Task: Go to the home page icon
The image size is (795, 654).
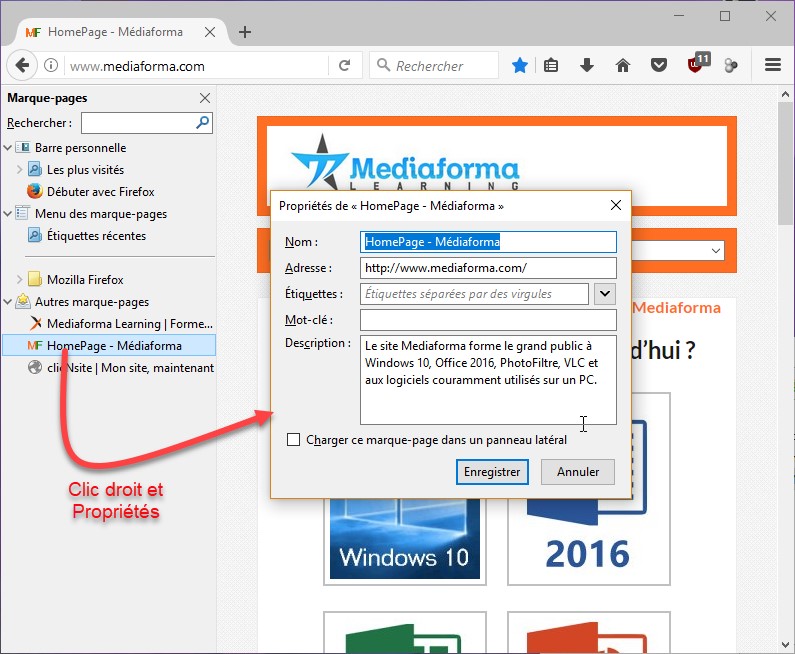Action: 623,65
